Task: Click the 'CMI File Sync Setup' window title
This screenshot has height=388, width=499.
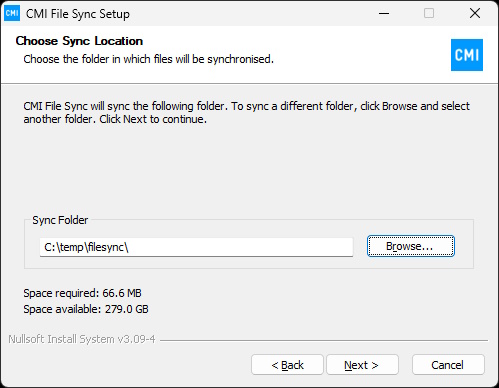Action: click(x=78, y=14)
